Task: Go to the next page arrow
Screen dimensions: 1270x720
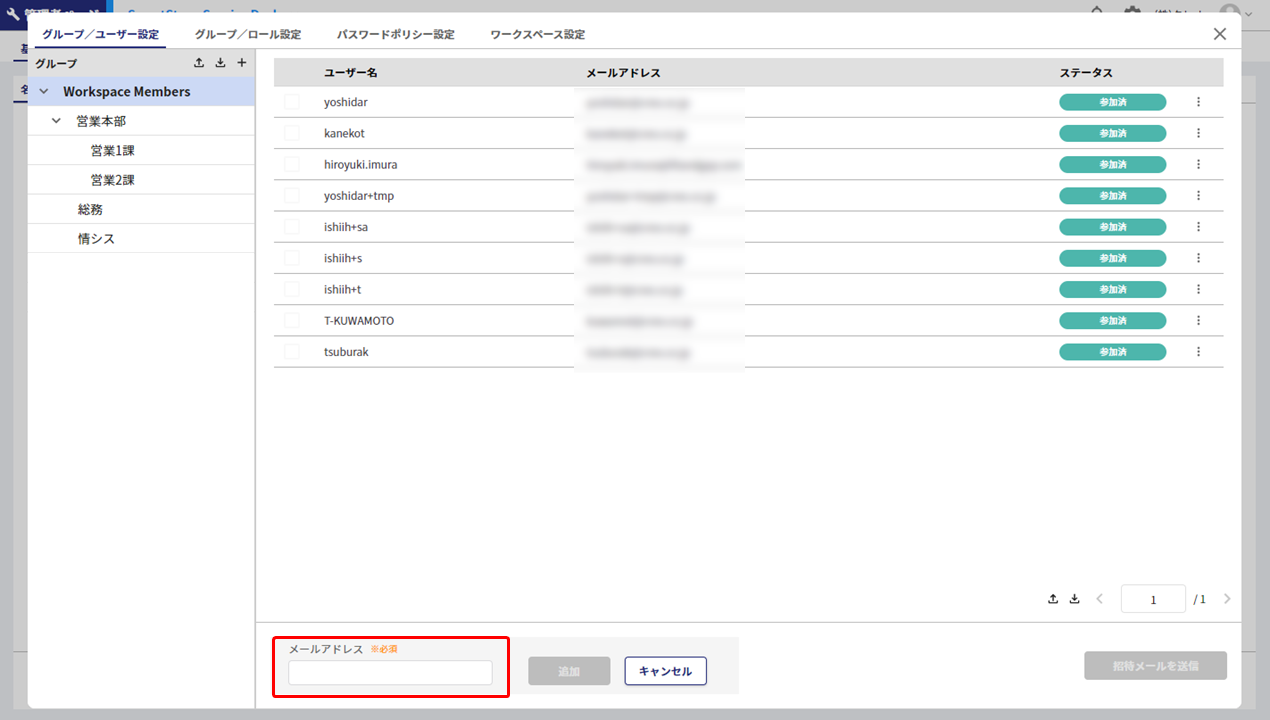Action: click(1227, 599)
